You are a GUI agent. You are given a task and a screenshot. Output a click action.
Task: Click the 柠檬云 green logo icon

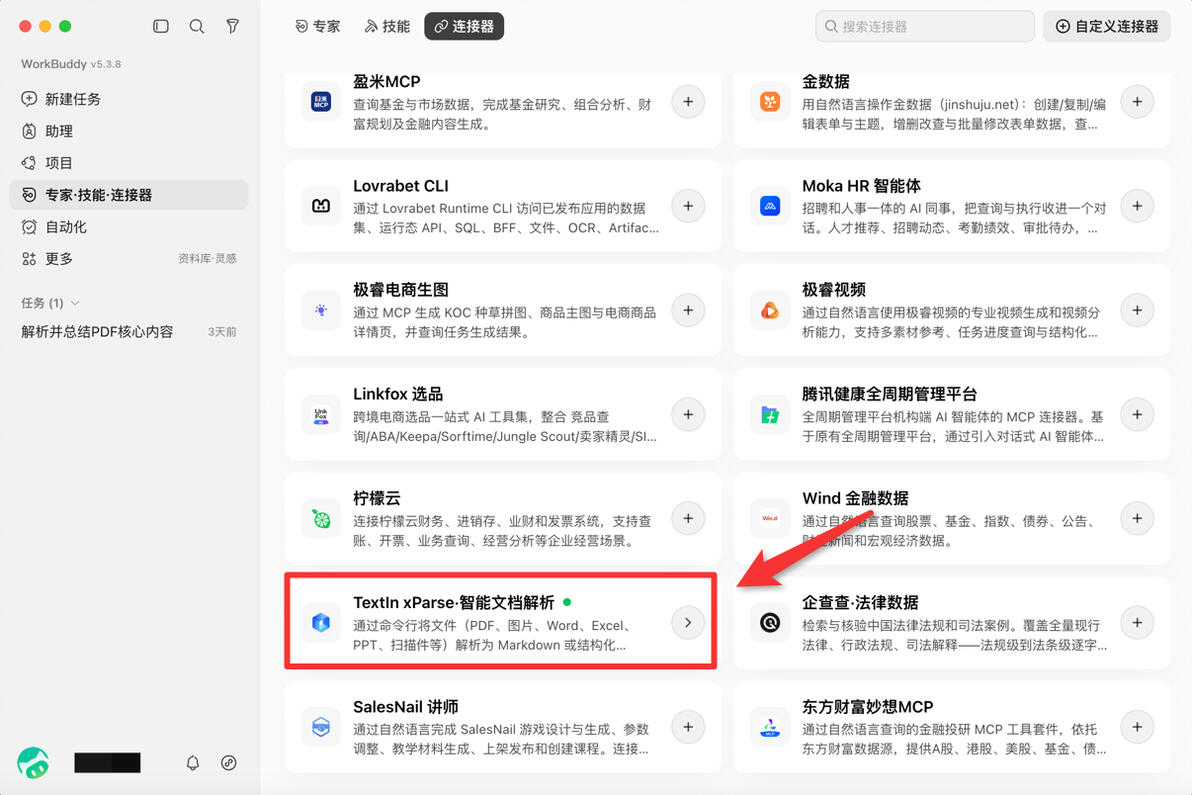(x=321, y=518)
